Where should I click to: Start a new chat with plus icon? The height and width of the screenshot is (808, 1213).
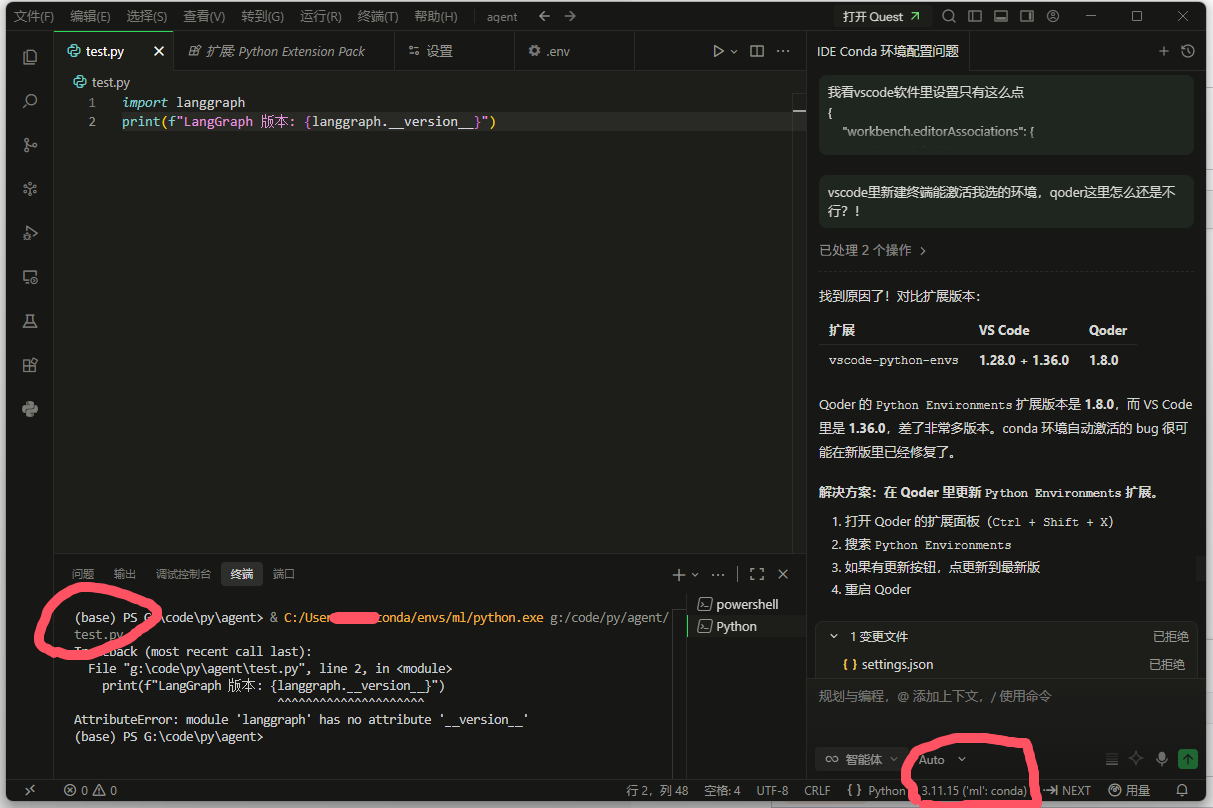1163,51
